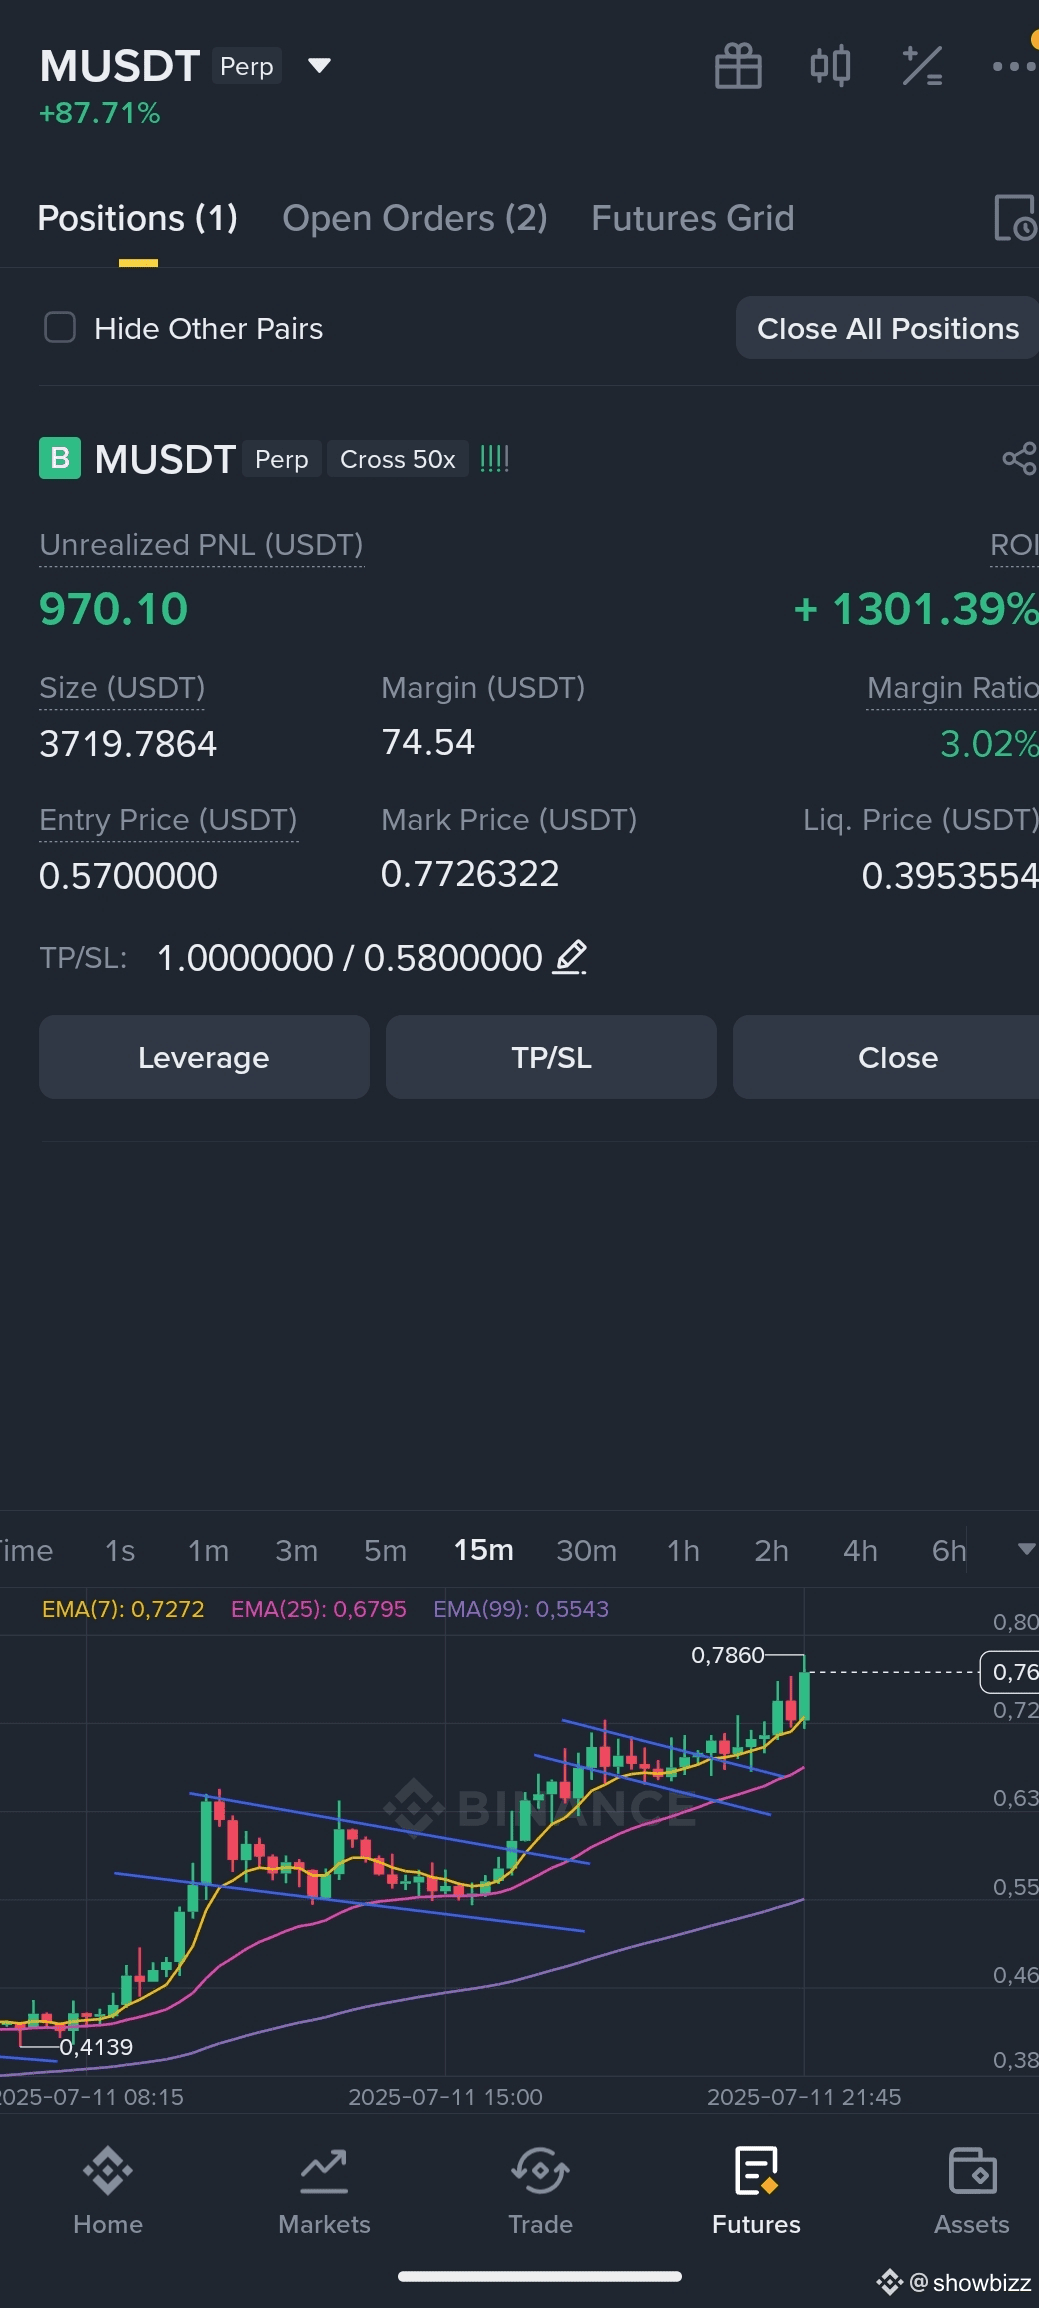Tap the Leverage button
1039x2308 pixels.
point(204,1057)
